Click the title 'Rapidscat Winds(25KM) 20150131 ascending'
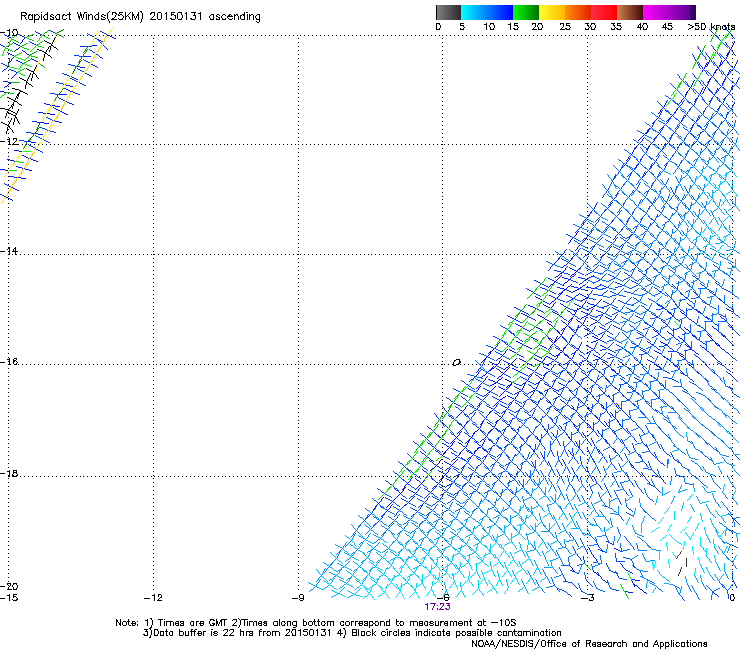 (140, 17)
